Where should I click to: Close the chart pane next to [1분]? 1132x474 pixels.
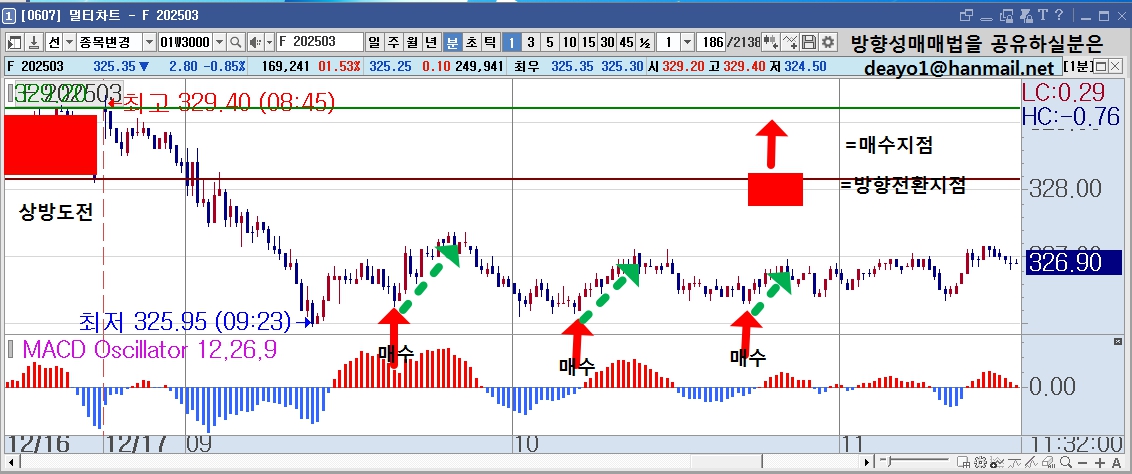pos(1117,68)
